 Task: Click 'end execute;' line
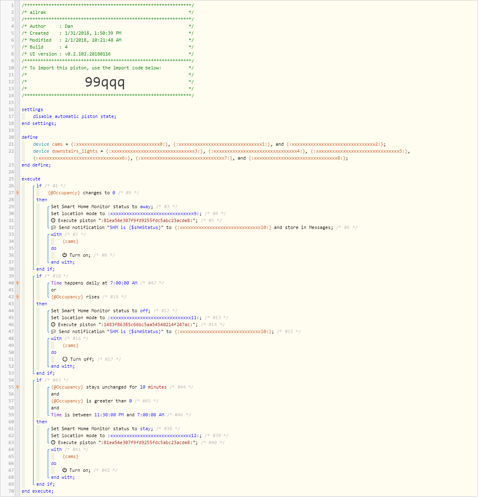(38, 491)
